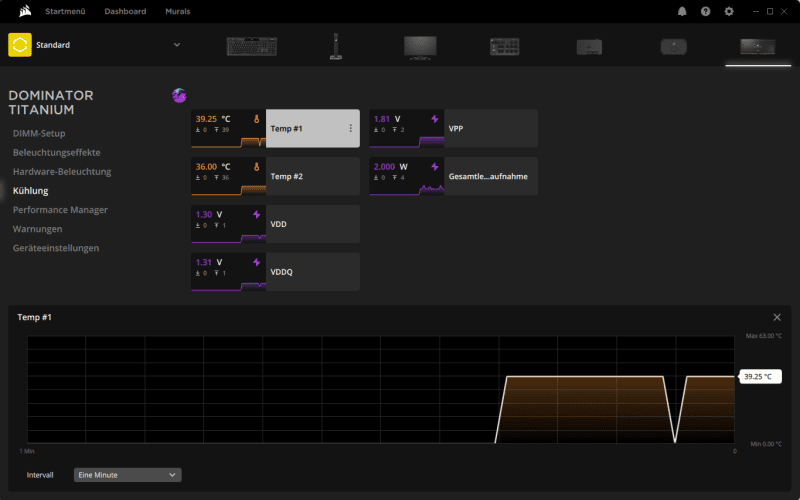800x500 pixels.
Task: Click the Corsair sails logo
Action: coord(24,11)
